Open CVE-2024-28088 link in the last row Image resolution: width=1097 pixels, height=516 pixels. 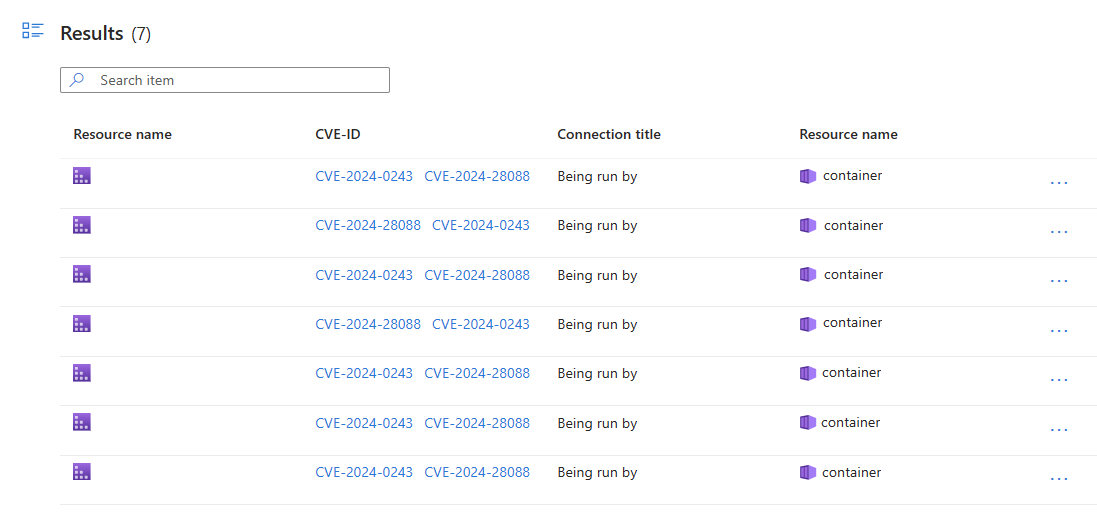477,472
